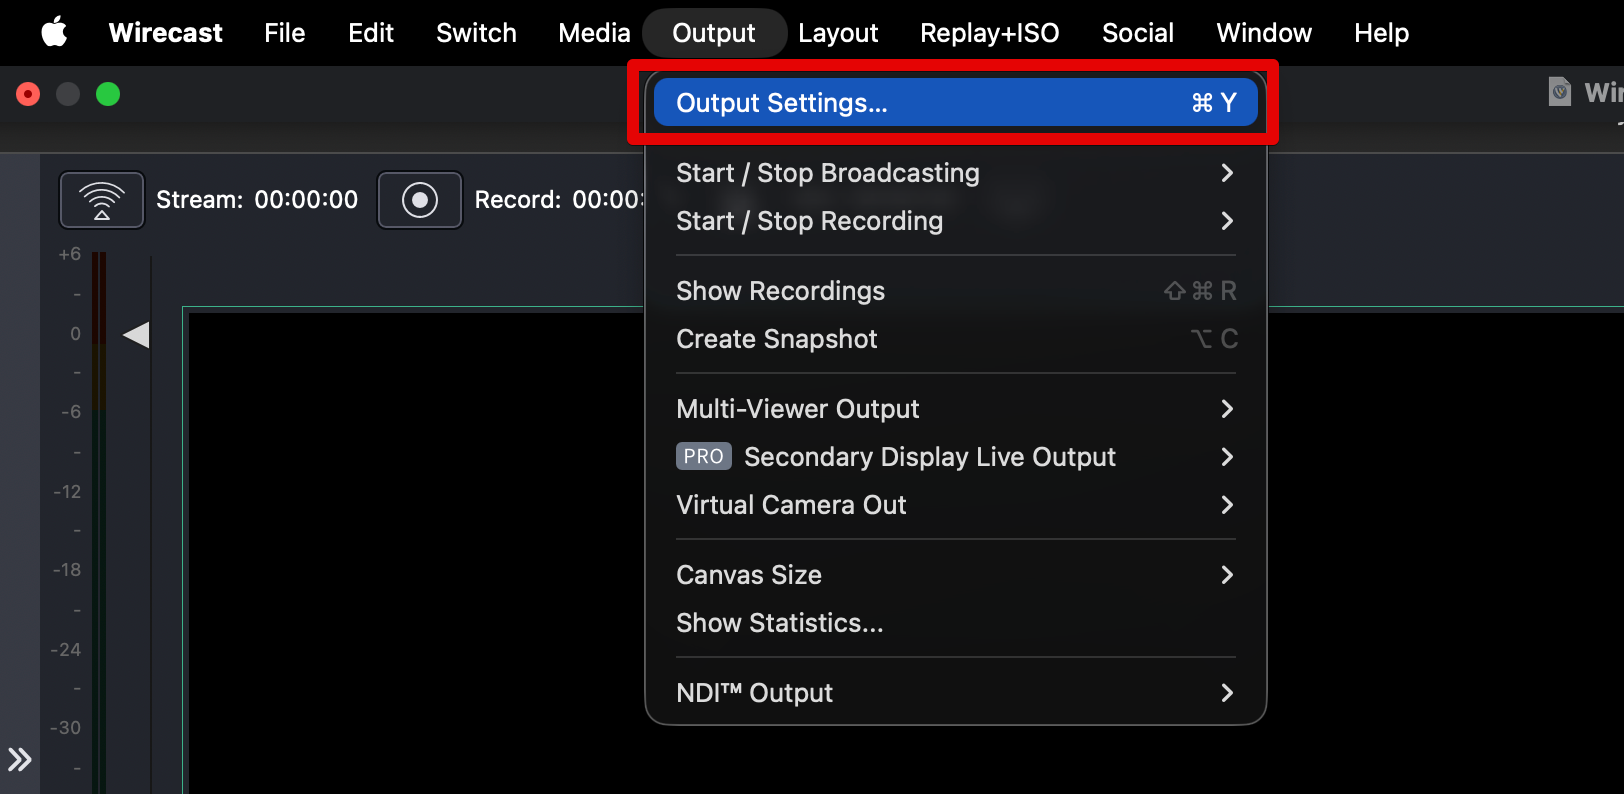
Task: Open the Help menu
Action: click(x=1381, y=33)
